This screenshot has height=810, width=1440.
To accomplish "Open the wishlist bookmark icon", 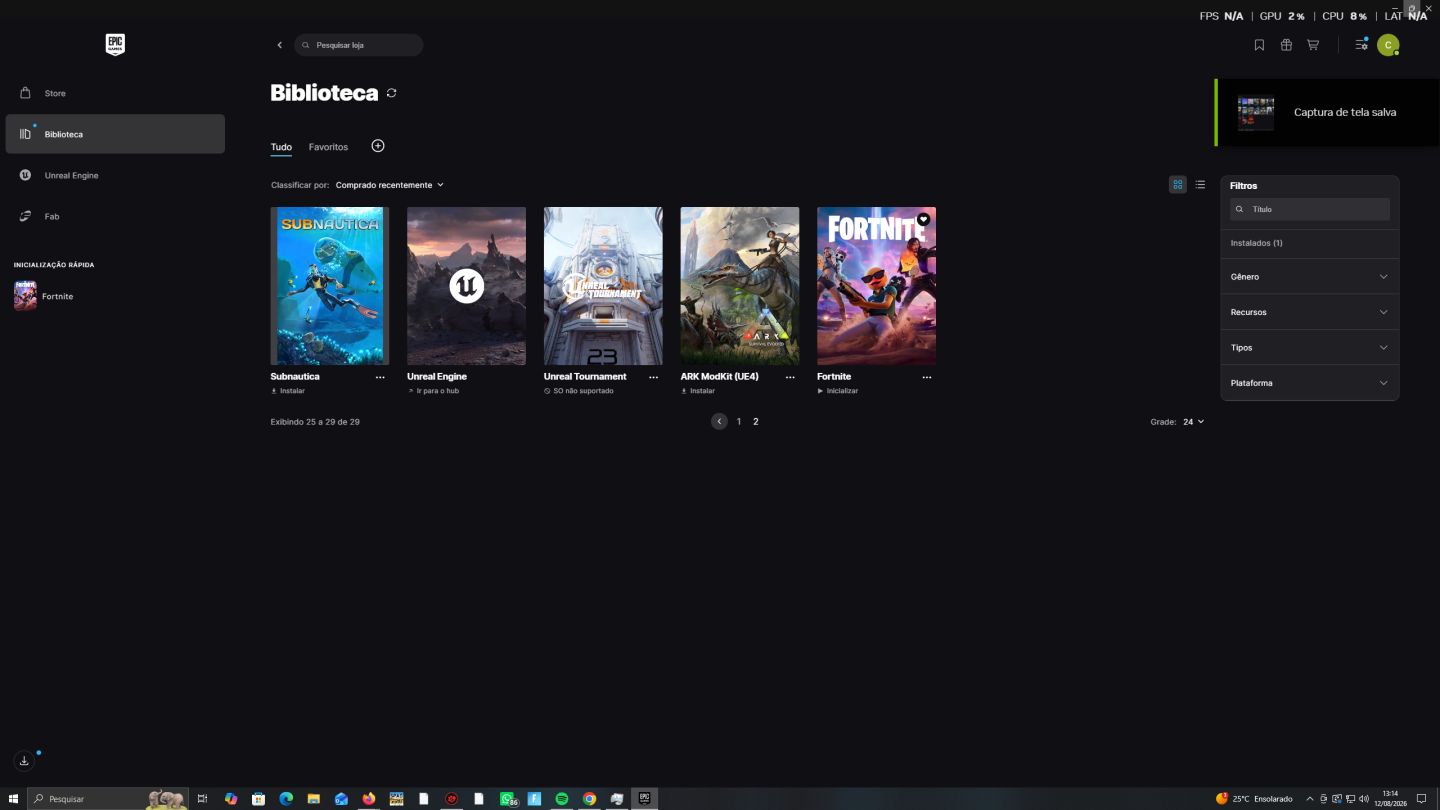I will (1259, 45).
